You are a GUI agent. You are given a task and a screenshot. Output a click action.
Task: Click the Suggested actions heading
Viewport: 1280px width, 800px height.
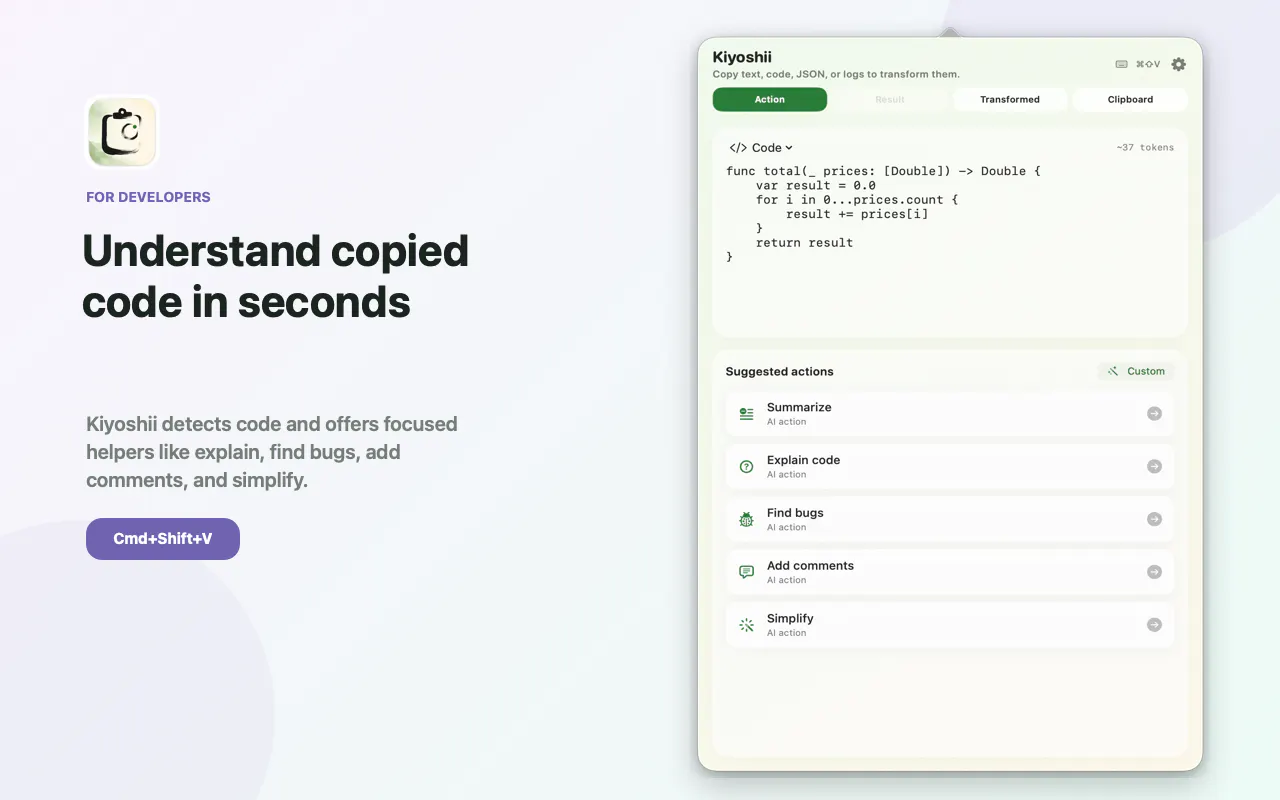click(x=780, y=372)
